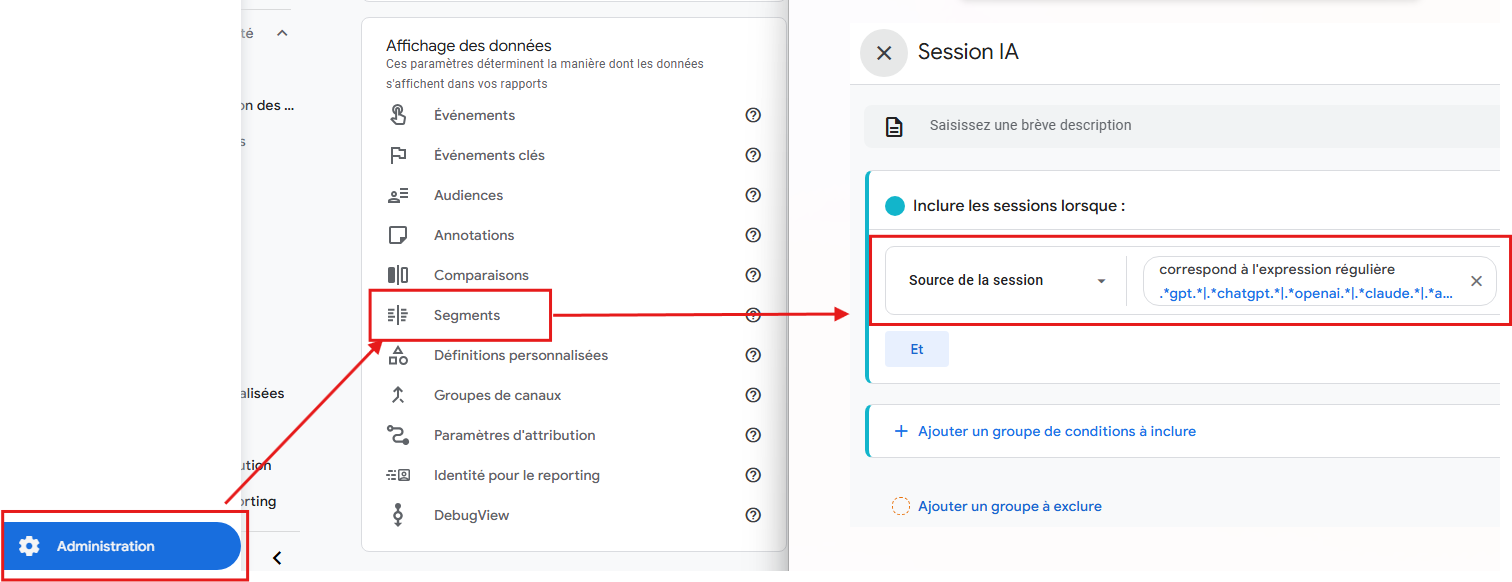
Task: Click 'Ajouter un groupe de conditions à inclure'
Action: tap(1050, 430)
